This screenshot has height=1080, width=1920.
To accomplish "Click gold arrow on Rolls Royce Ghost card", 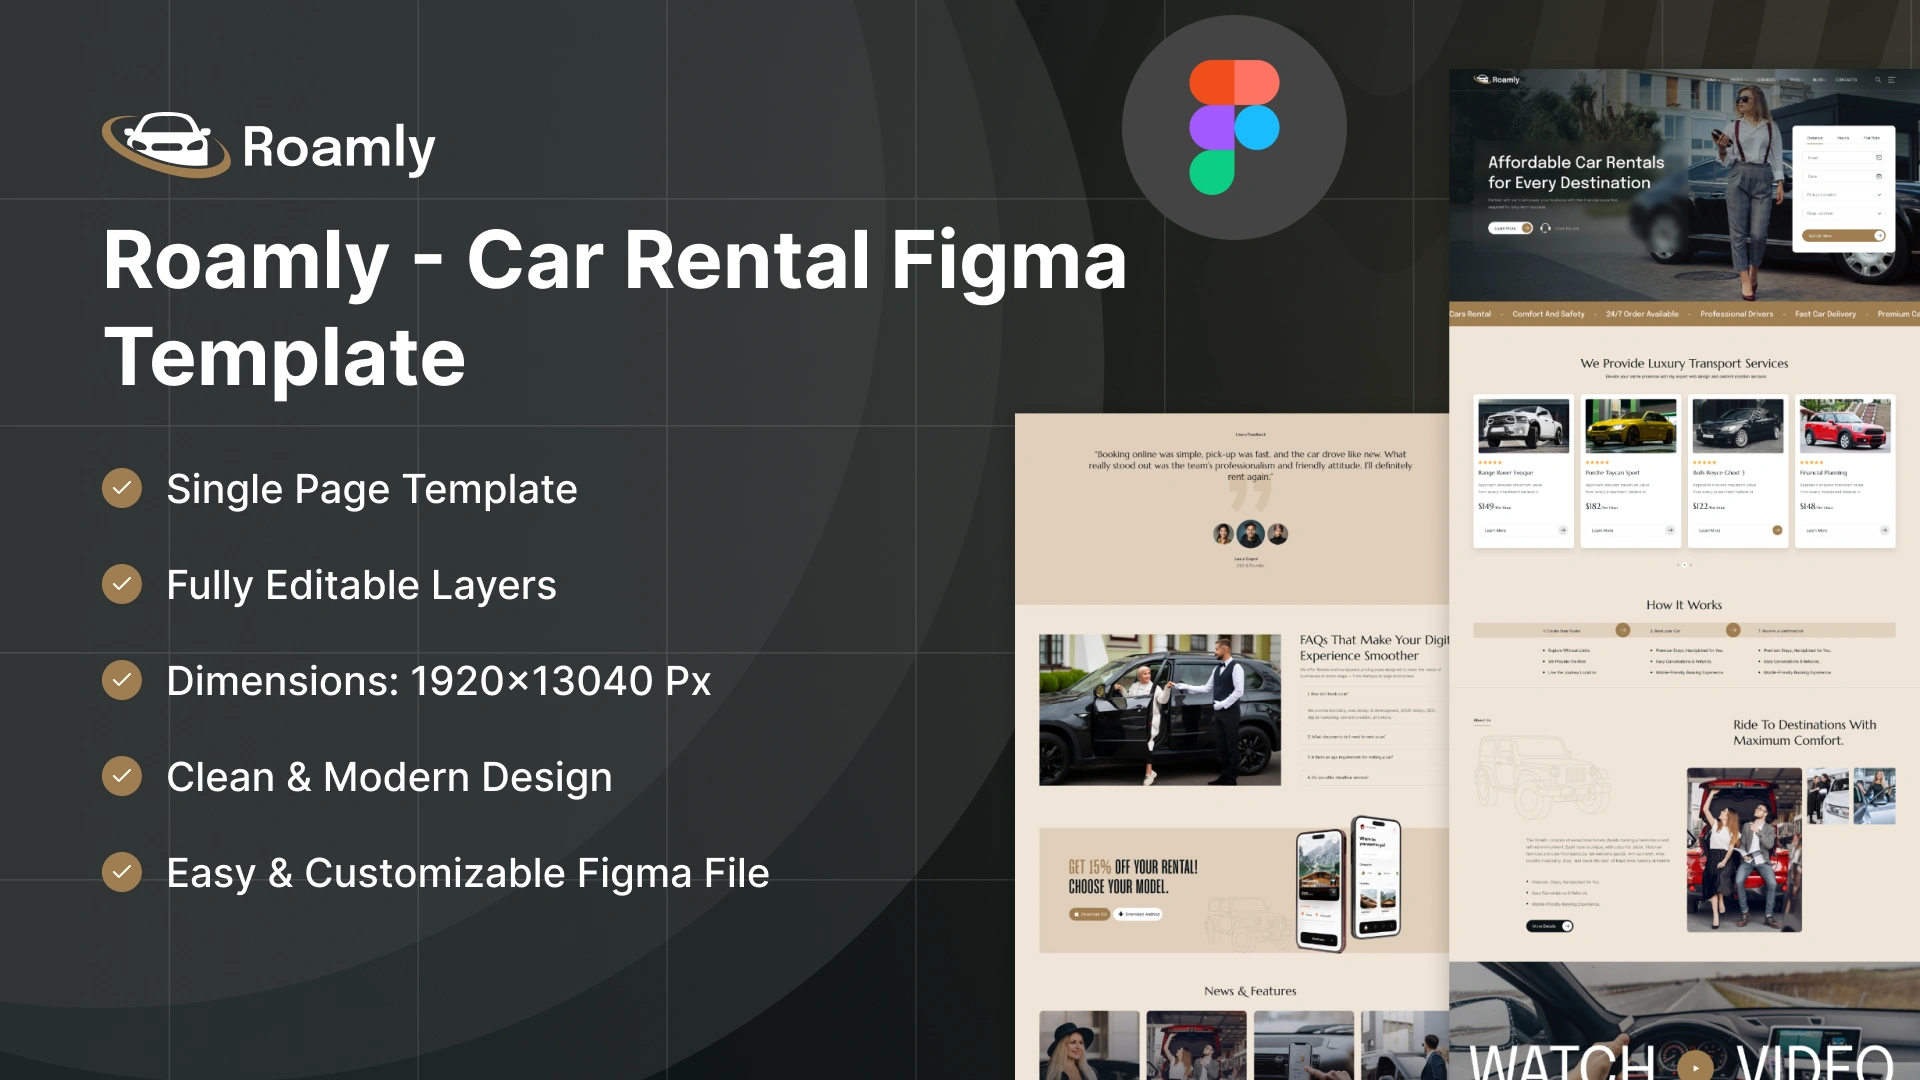I will coord(1777,530).
